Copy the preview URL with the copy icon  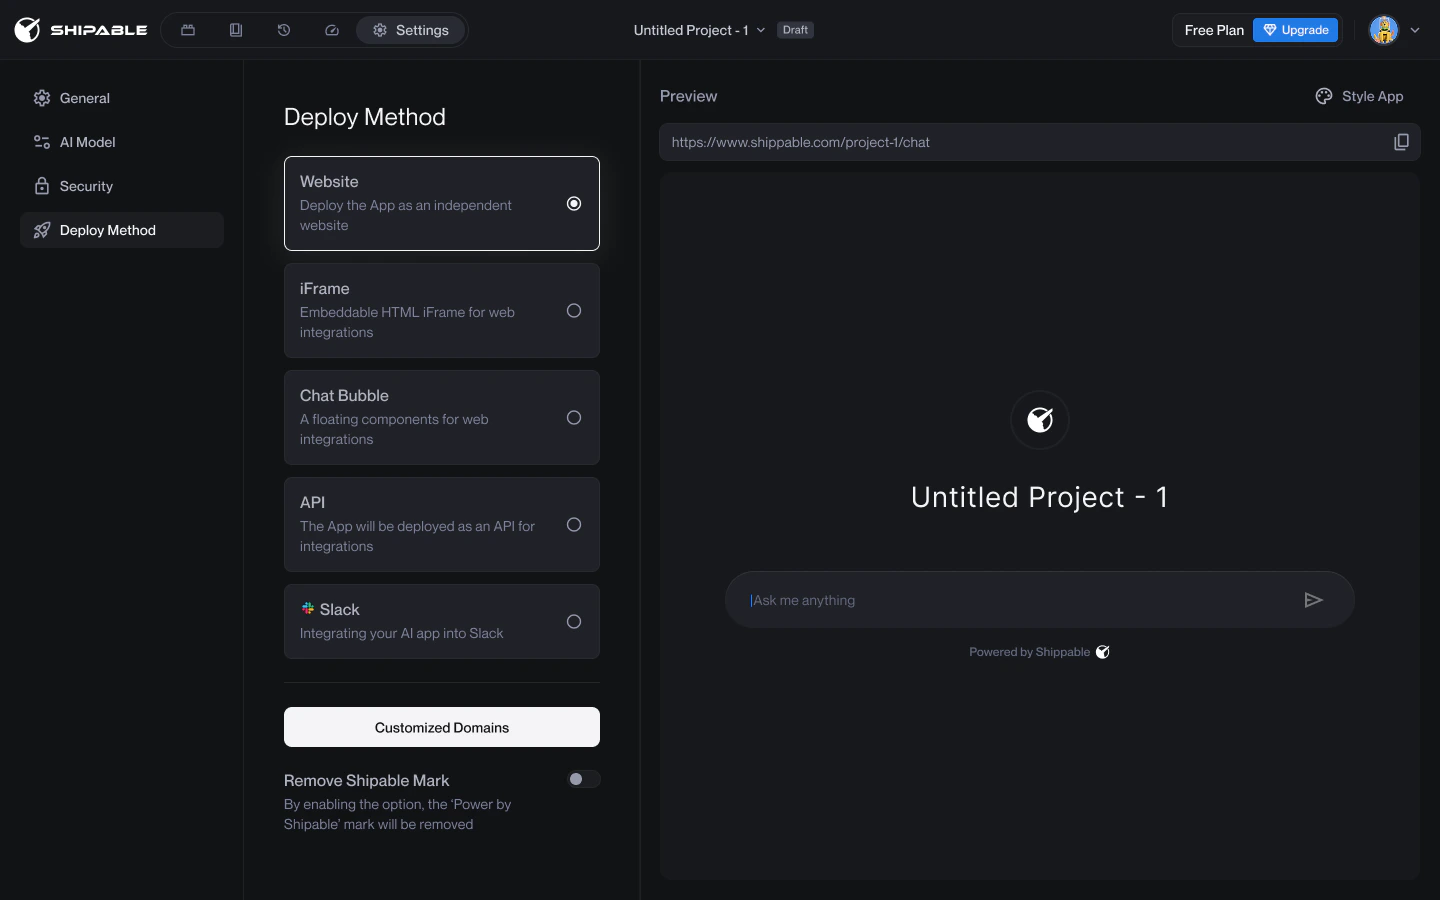1401,142
